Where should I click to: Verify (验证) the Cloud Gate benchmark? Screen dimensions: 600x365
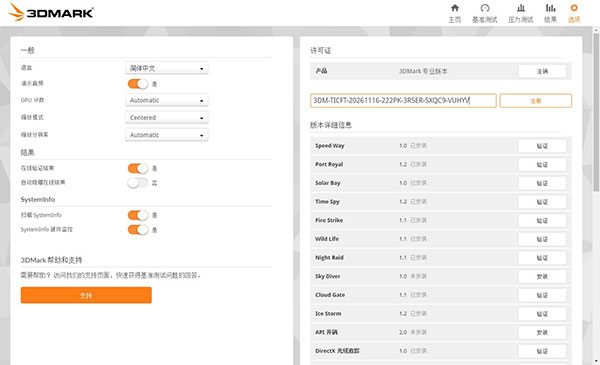(542, 295)
